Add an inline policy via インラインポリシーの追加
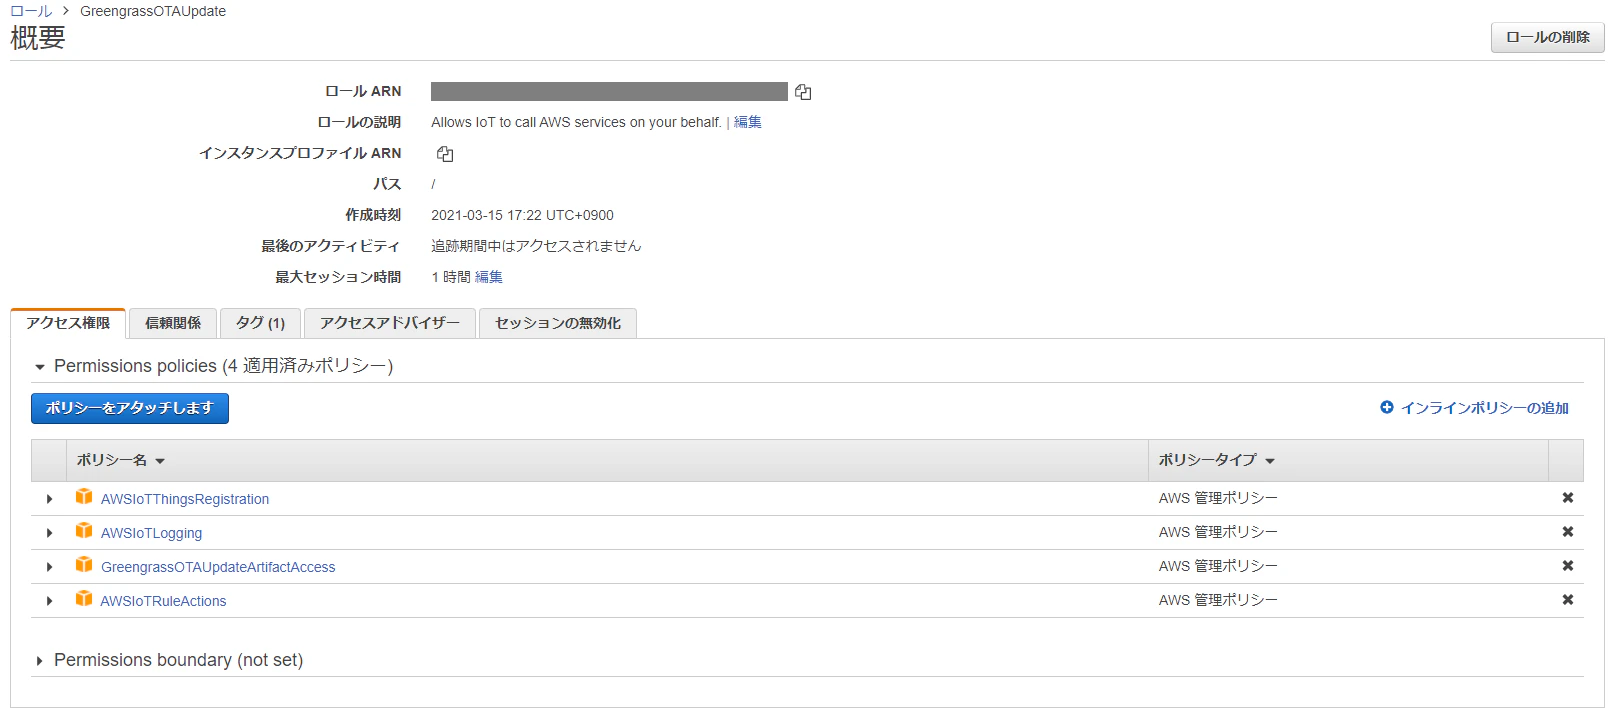 pos(1484,408)
